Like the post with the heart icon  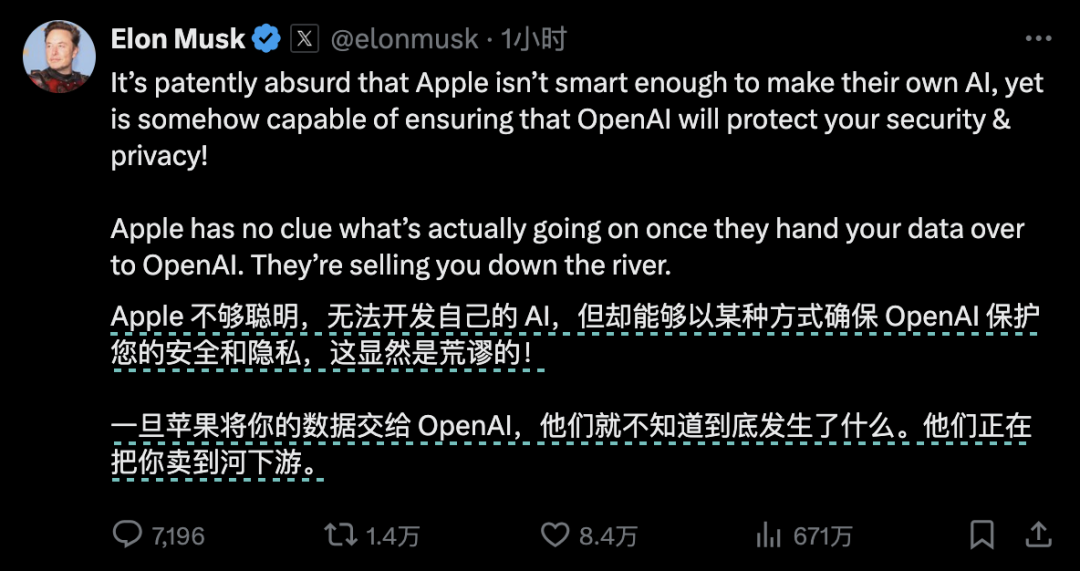[555, 534]
